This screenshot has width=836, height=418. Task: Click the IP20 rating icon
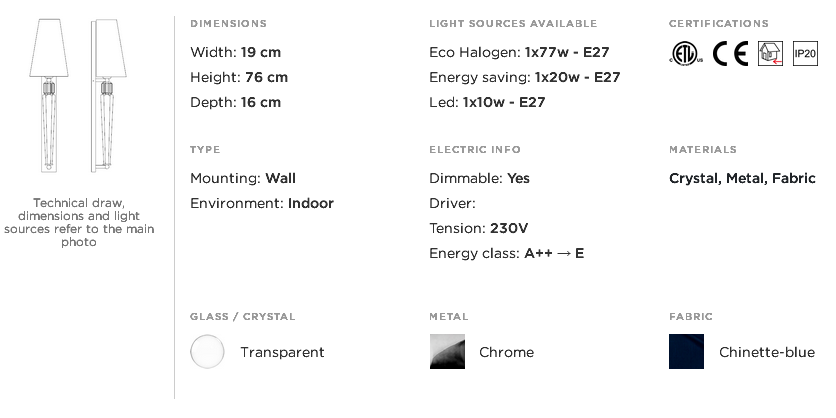(805, 53)
